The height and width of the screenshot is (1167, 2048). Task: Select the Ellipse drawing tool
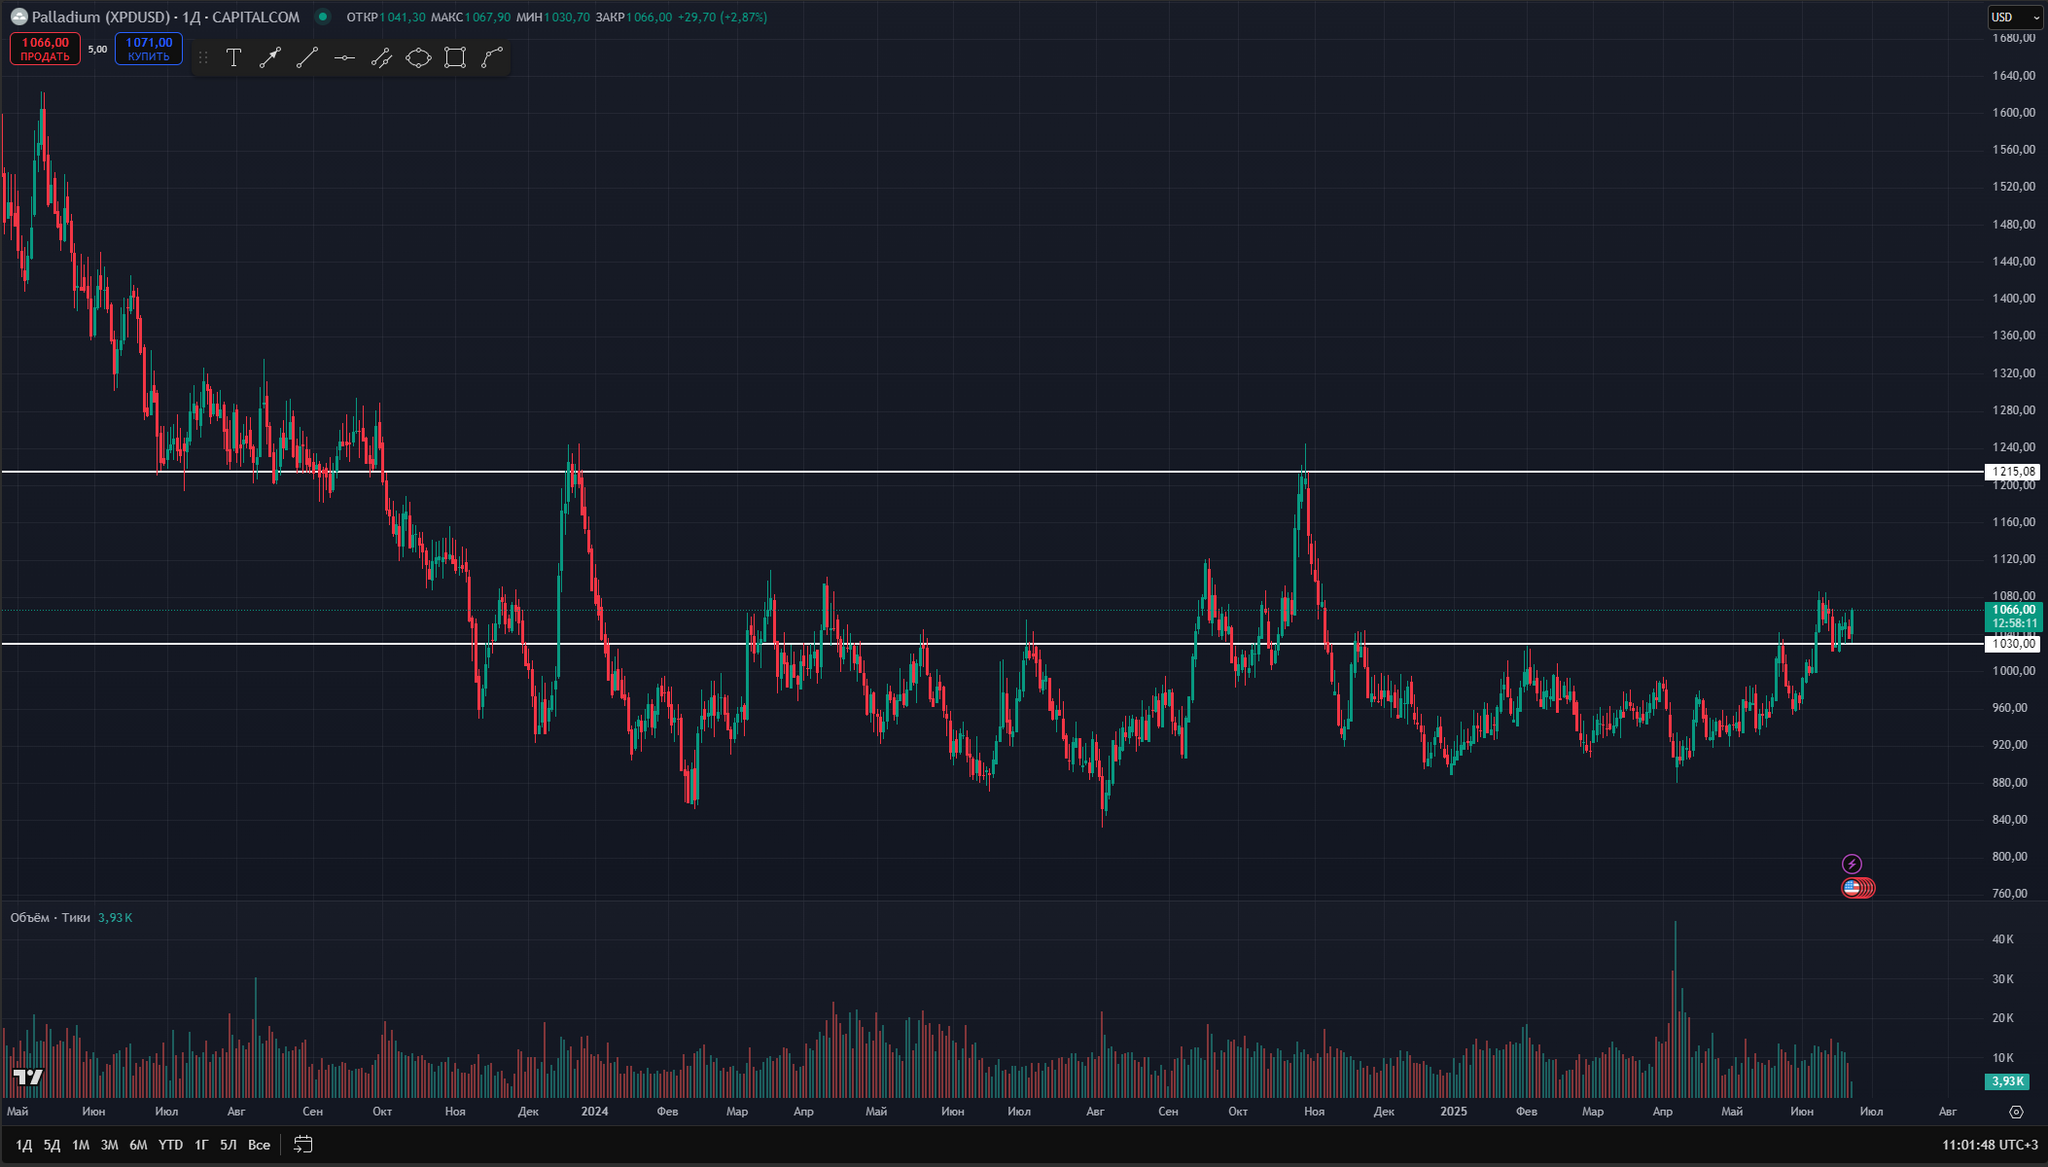point(418,58)
